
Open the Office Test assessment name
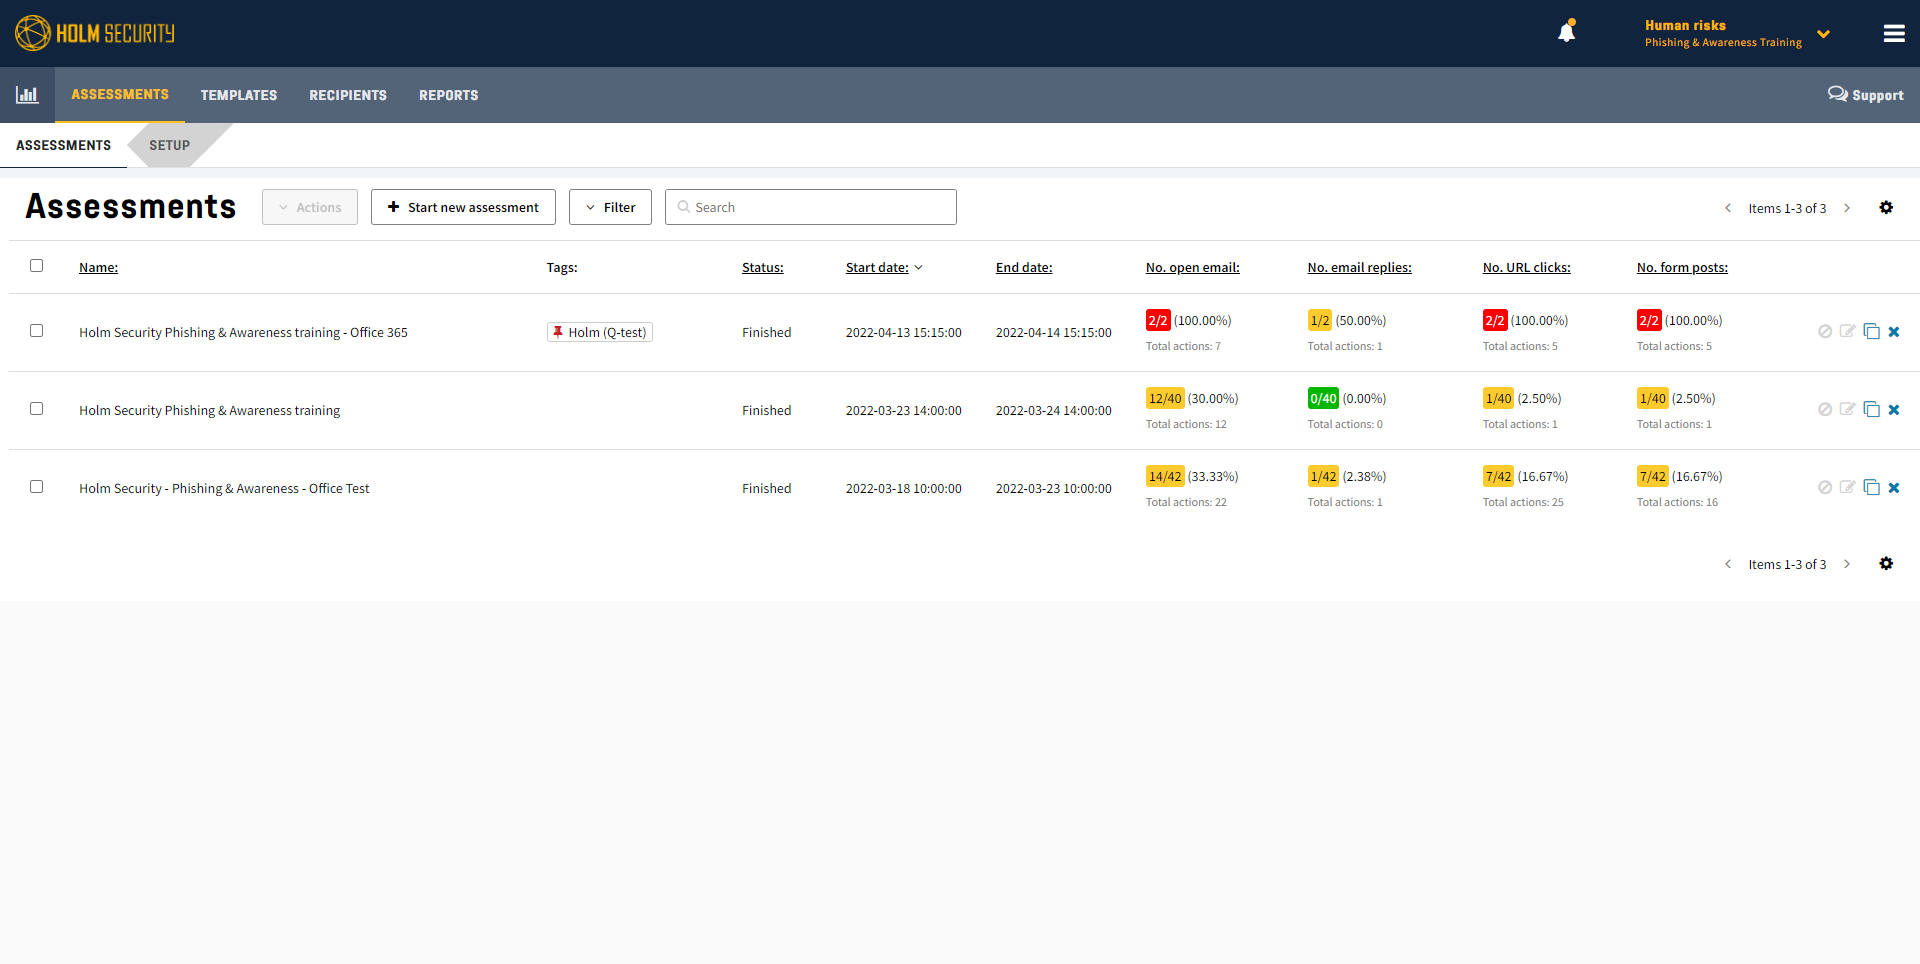225,488
